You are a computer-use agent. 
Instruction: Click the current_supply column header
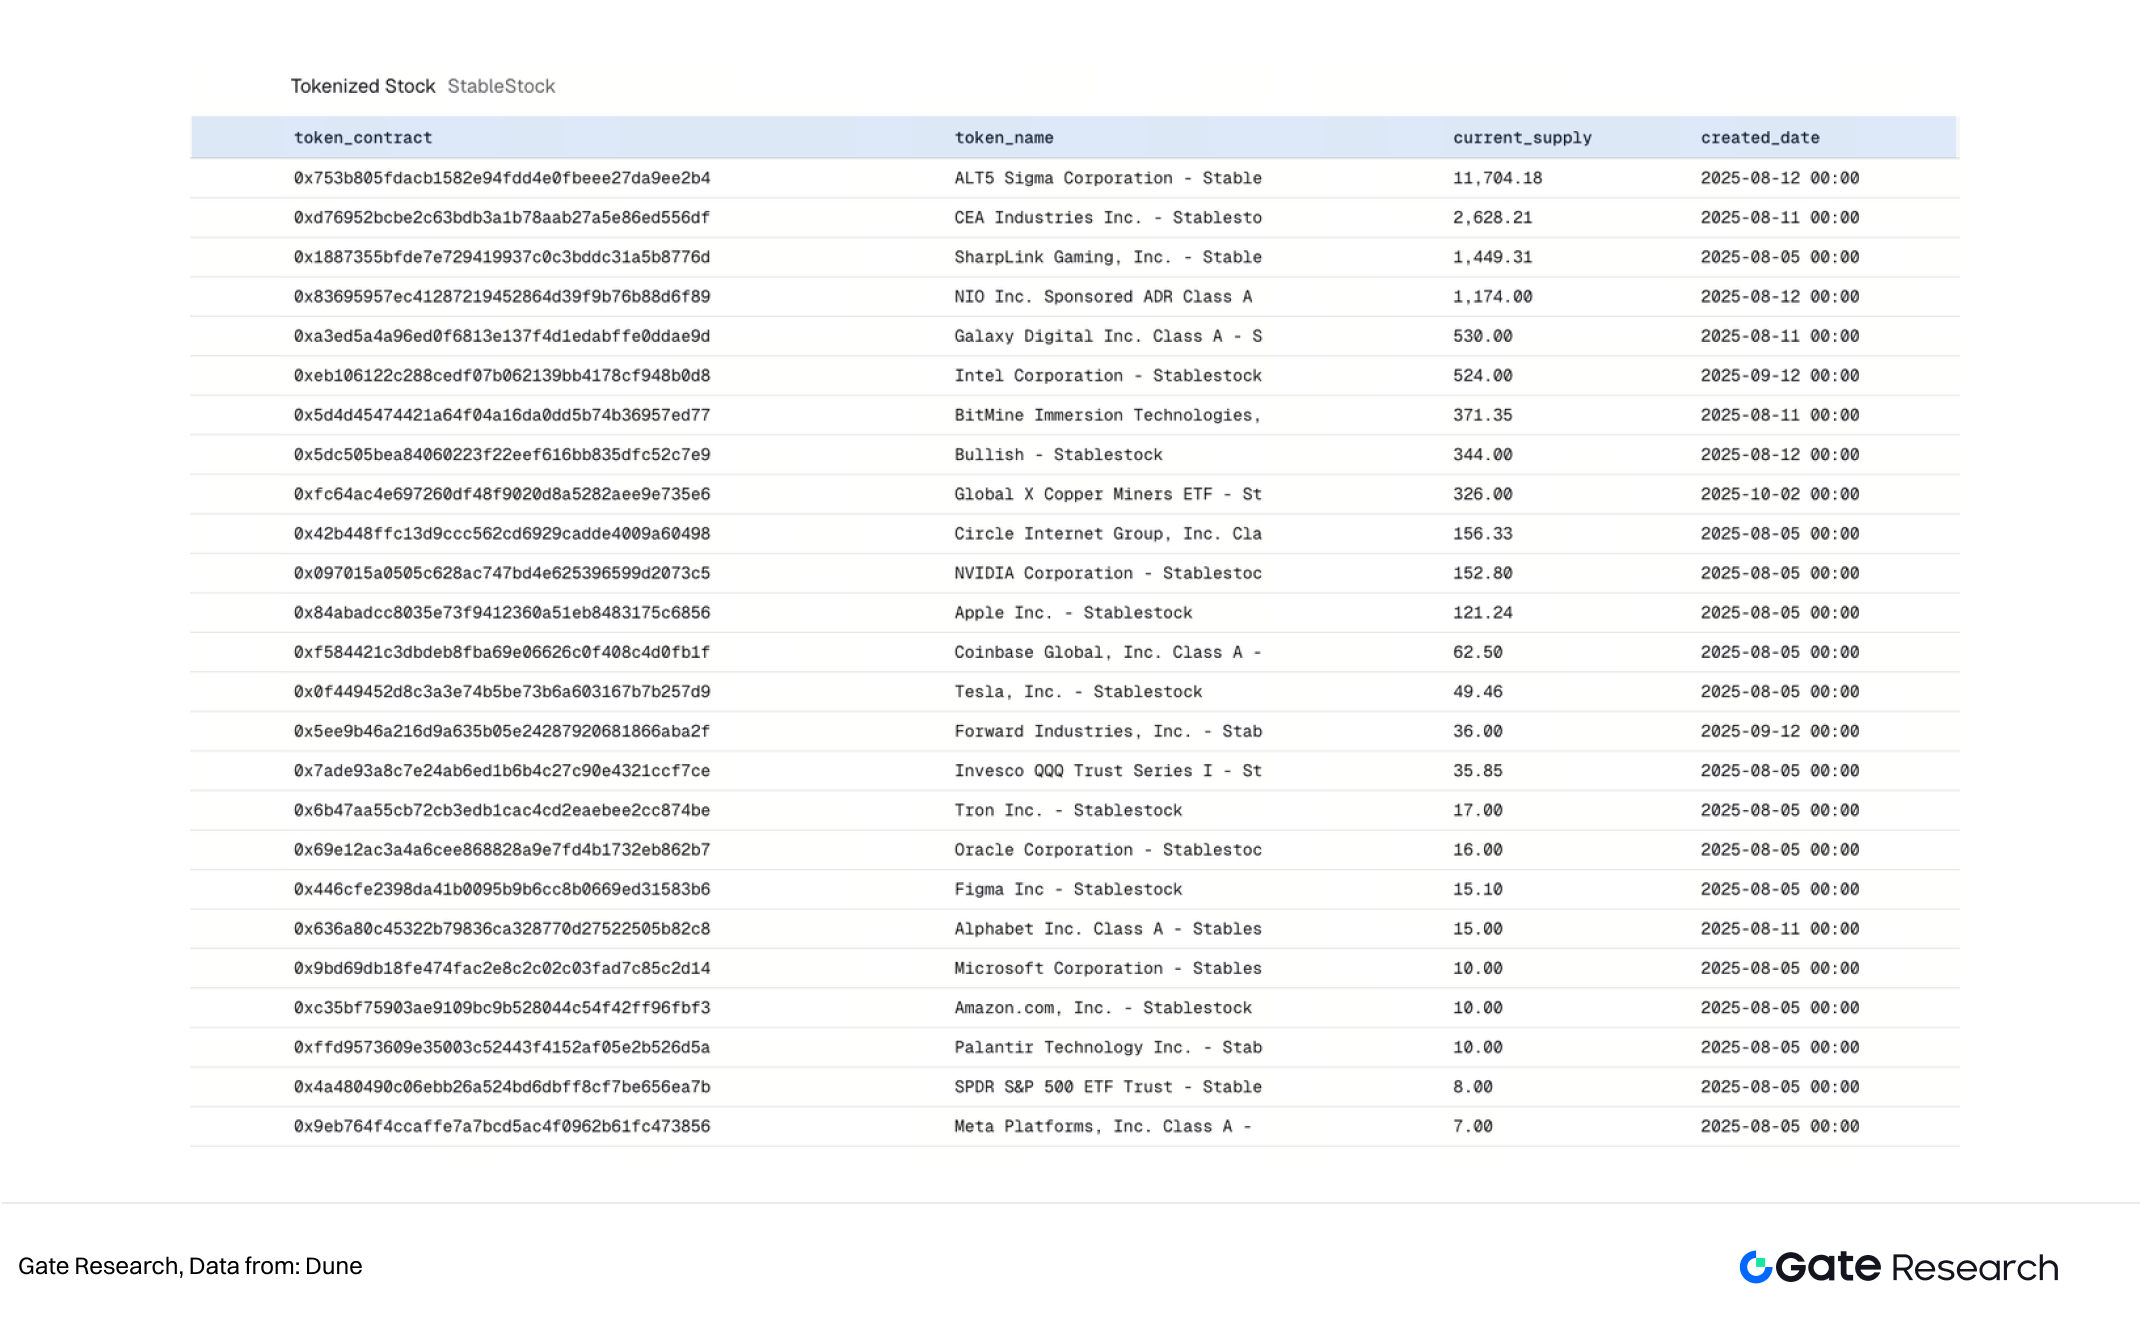click(1521, 138)
